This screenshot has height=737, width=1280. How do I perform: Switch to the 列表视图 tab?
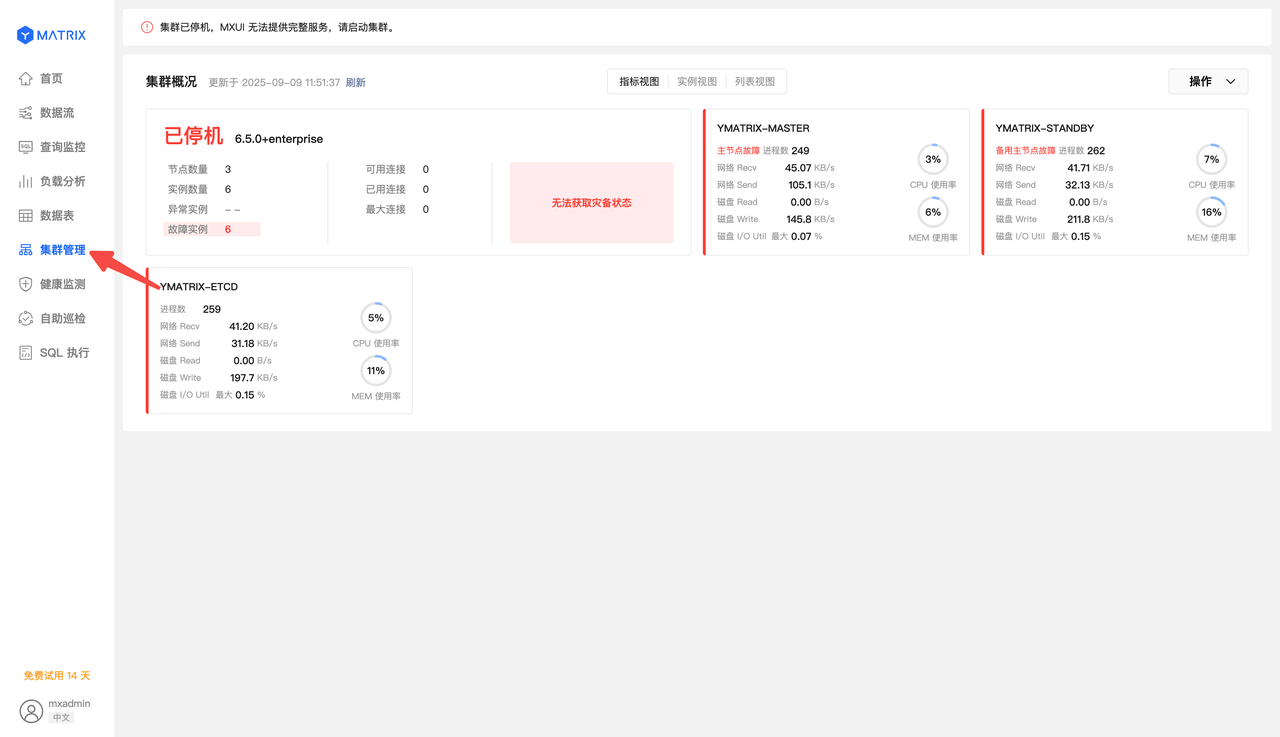[755, 82]
